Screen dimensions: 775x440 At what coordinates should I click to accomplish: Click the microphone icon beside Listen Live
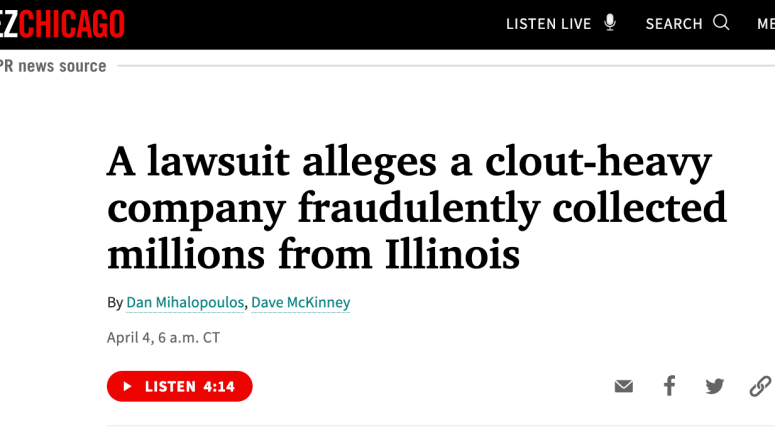610,23
